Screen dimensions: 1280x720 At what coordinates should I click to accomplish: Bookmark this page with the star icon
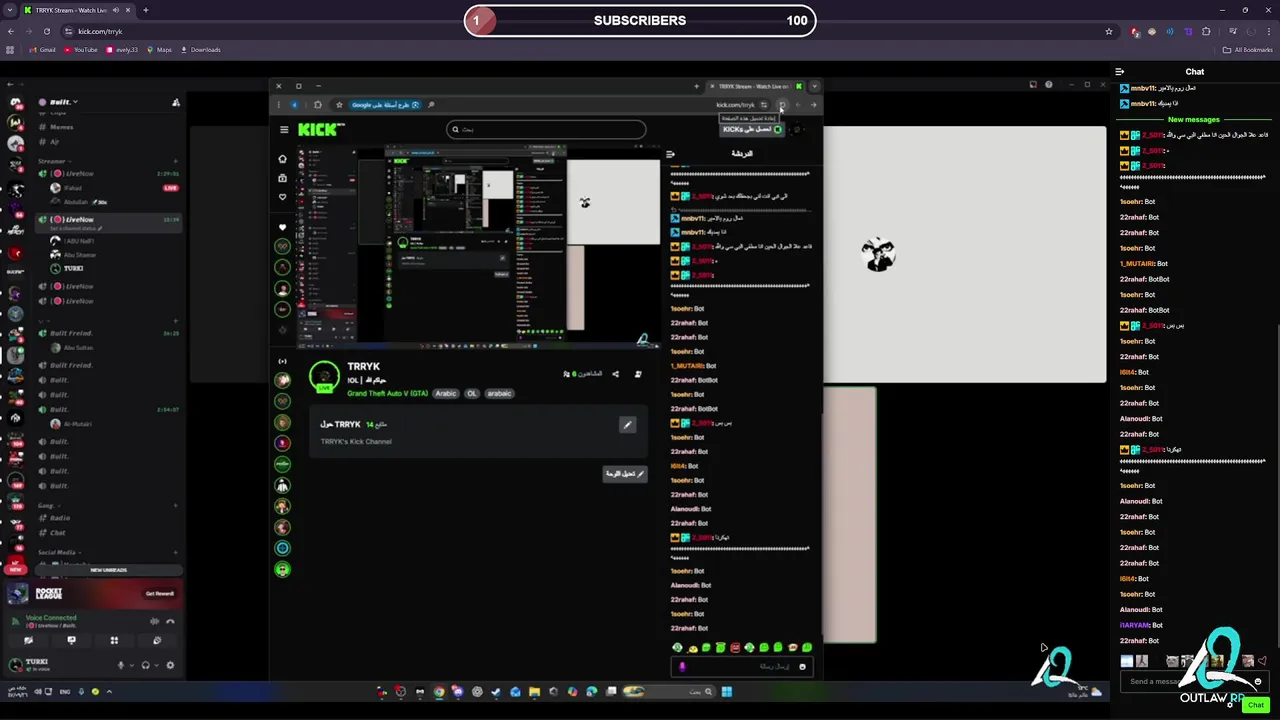1108,31
